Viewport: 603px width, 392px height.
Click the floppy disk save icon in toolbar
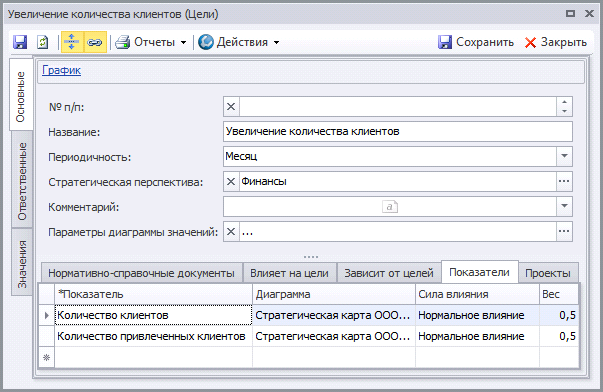coord(20,42)
